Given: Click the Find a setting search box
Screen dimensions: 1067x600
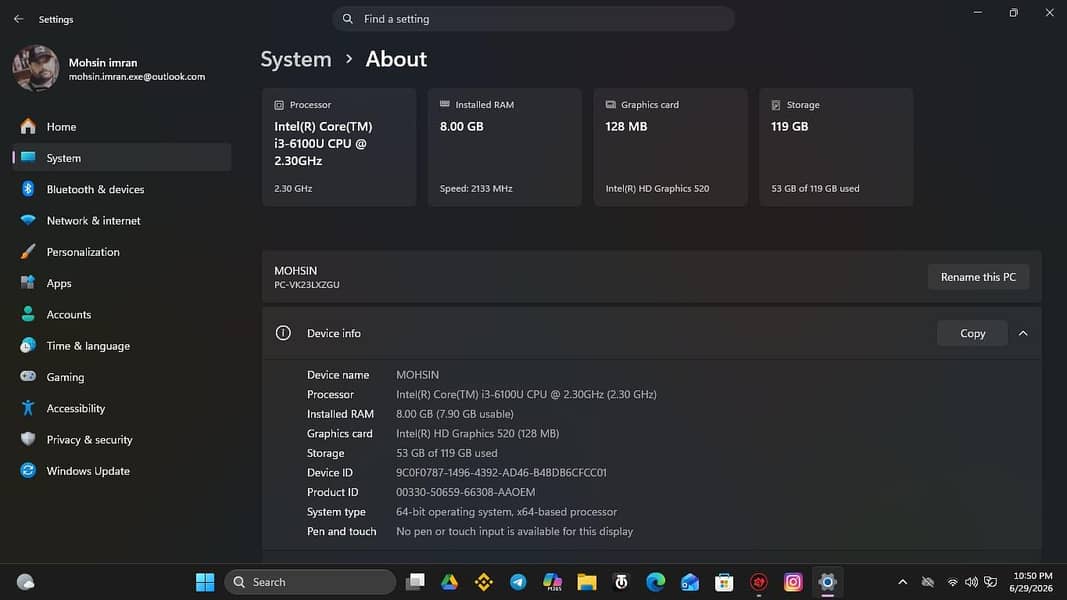Looking at the screenshot, I should click(534, 19).
